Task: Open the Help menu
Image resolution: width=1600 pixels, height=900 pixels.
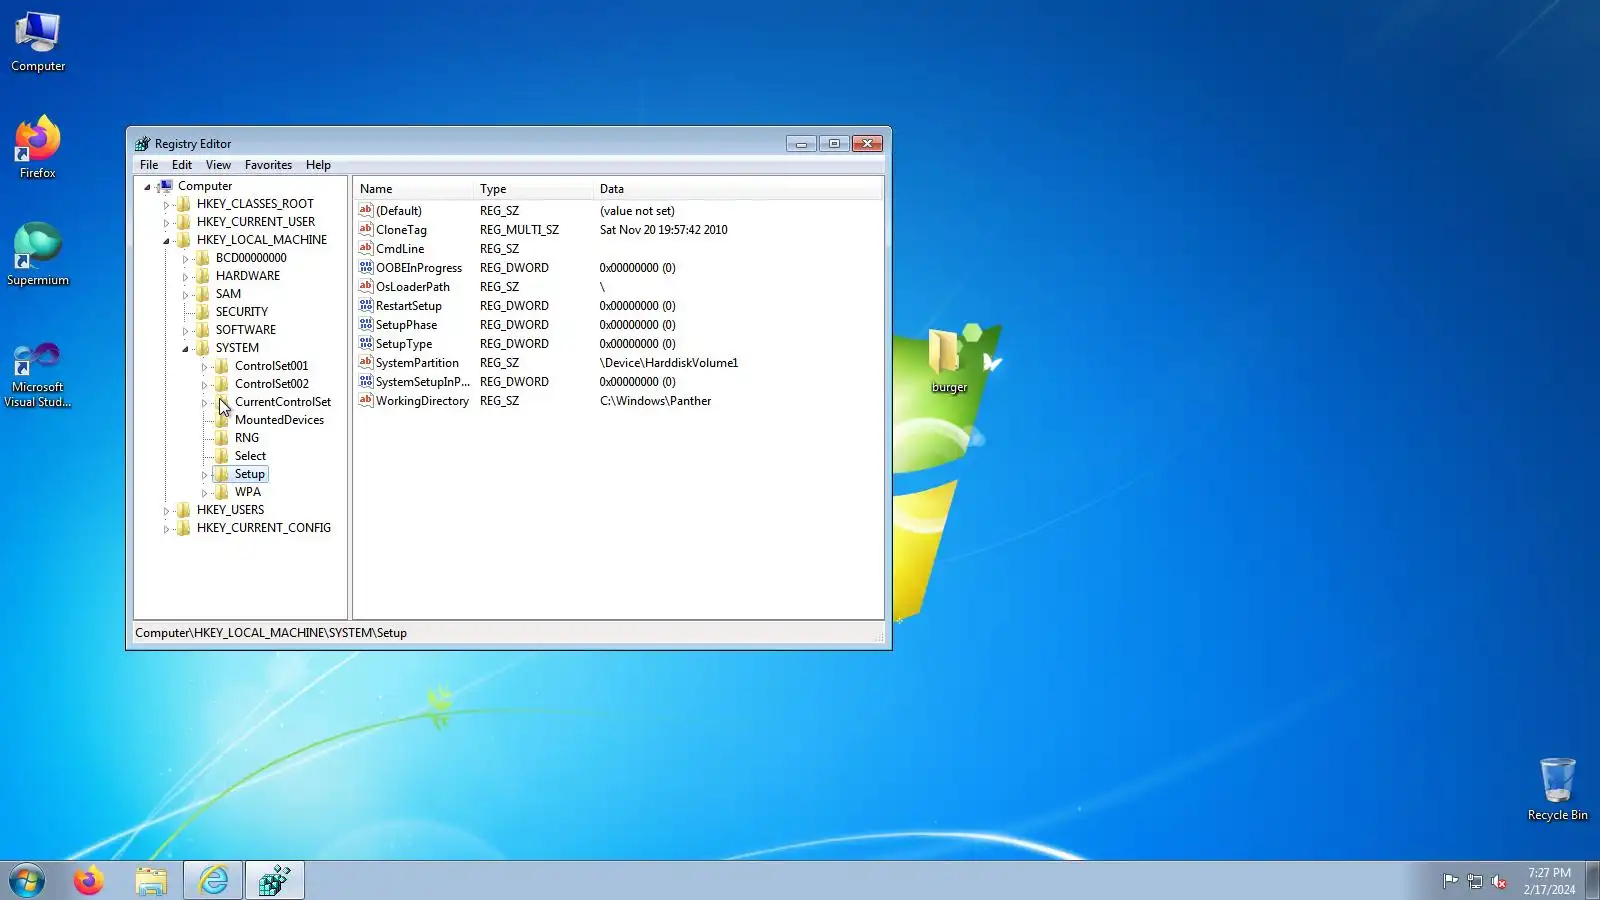Action: [x=318, y=165]
